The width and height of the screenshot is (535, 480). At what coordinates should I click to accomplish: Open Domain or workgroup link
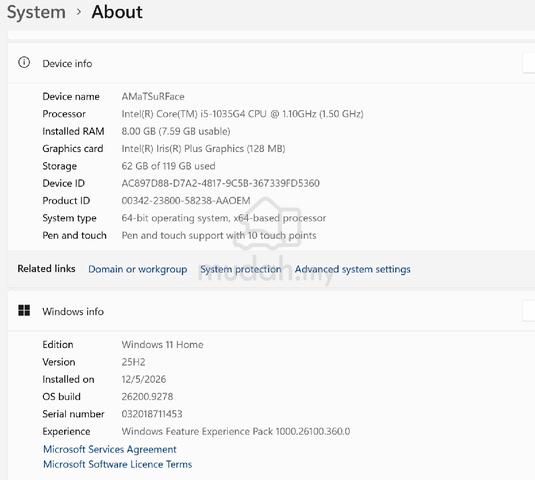pyautogui.click(x=138, y=269)
